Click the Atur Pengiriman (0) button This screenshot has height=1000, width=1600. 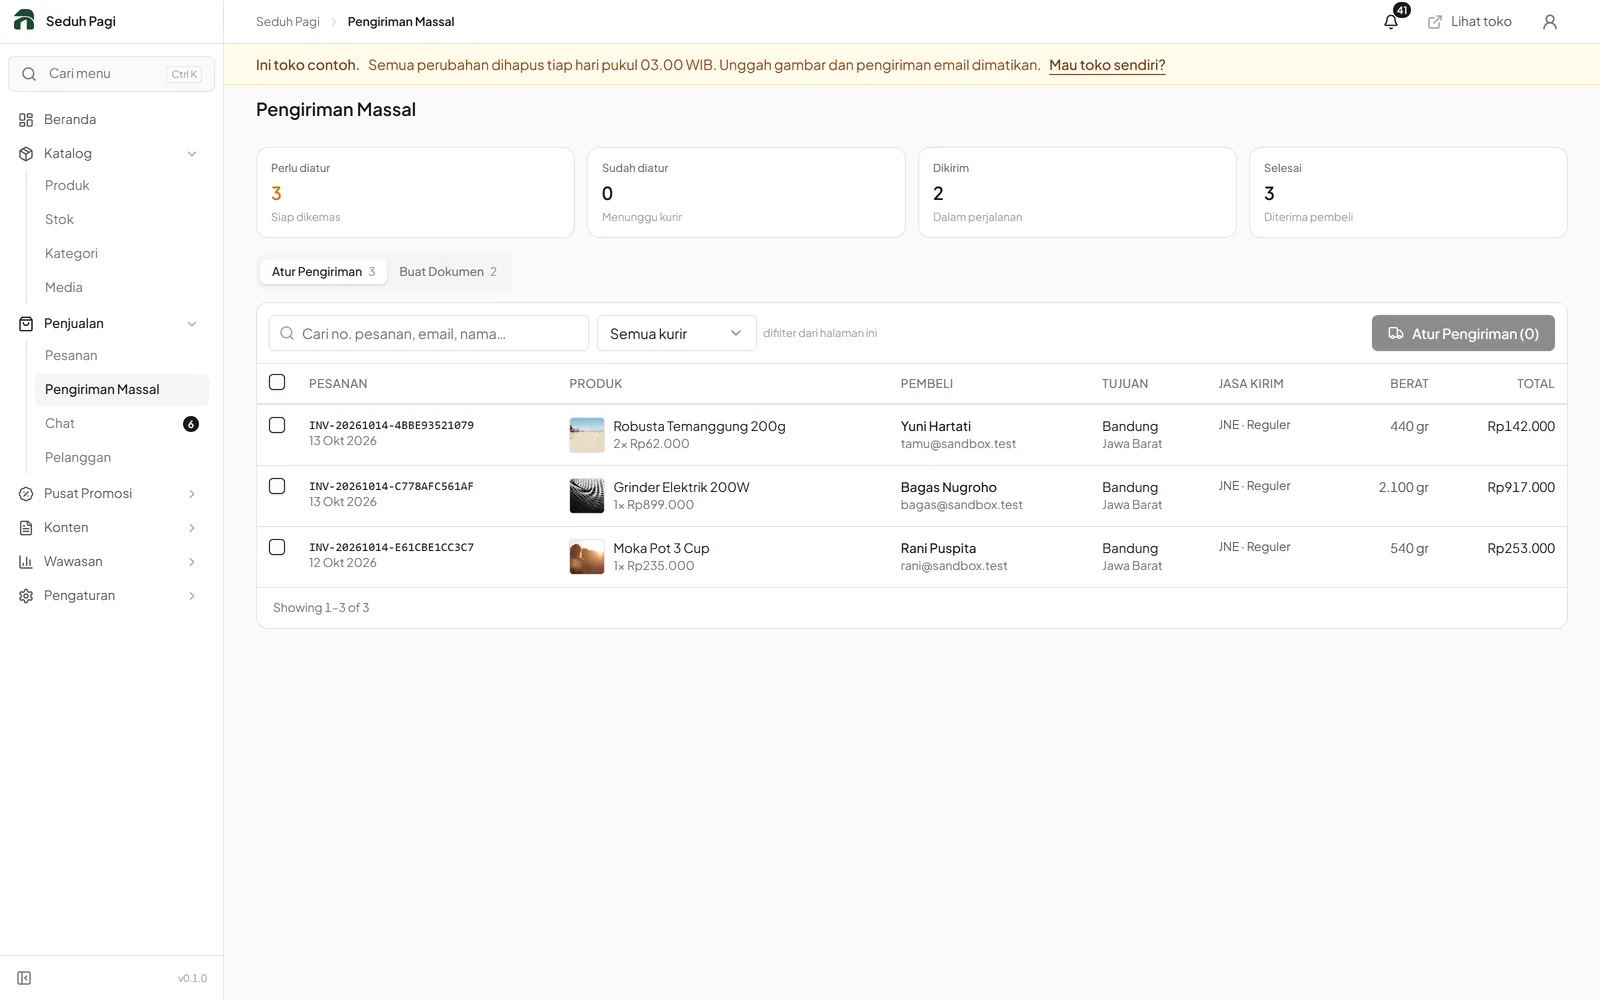tap(1463, 333)
